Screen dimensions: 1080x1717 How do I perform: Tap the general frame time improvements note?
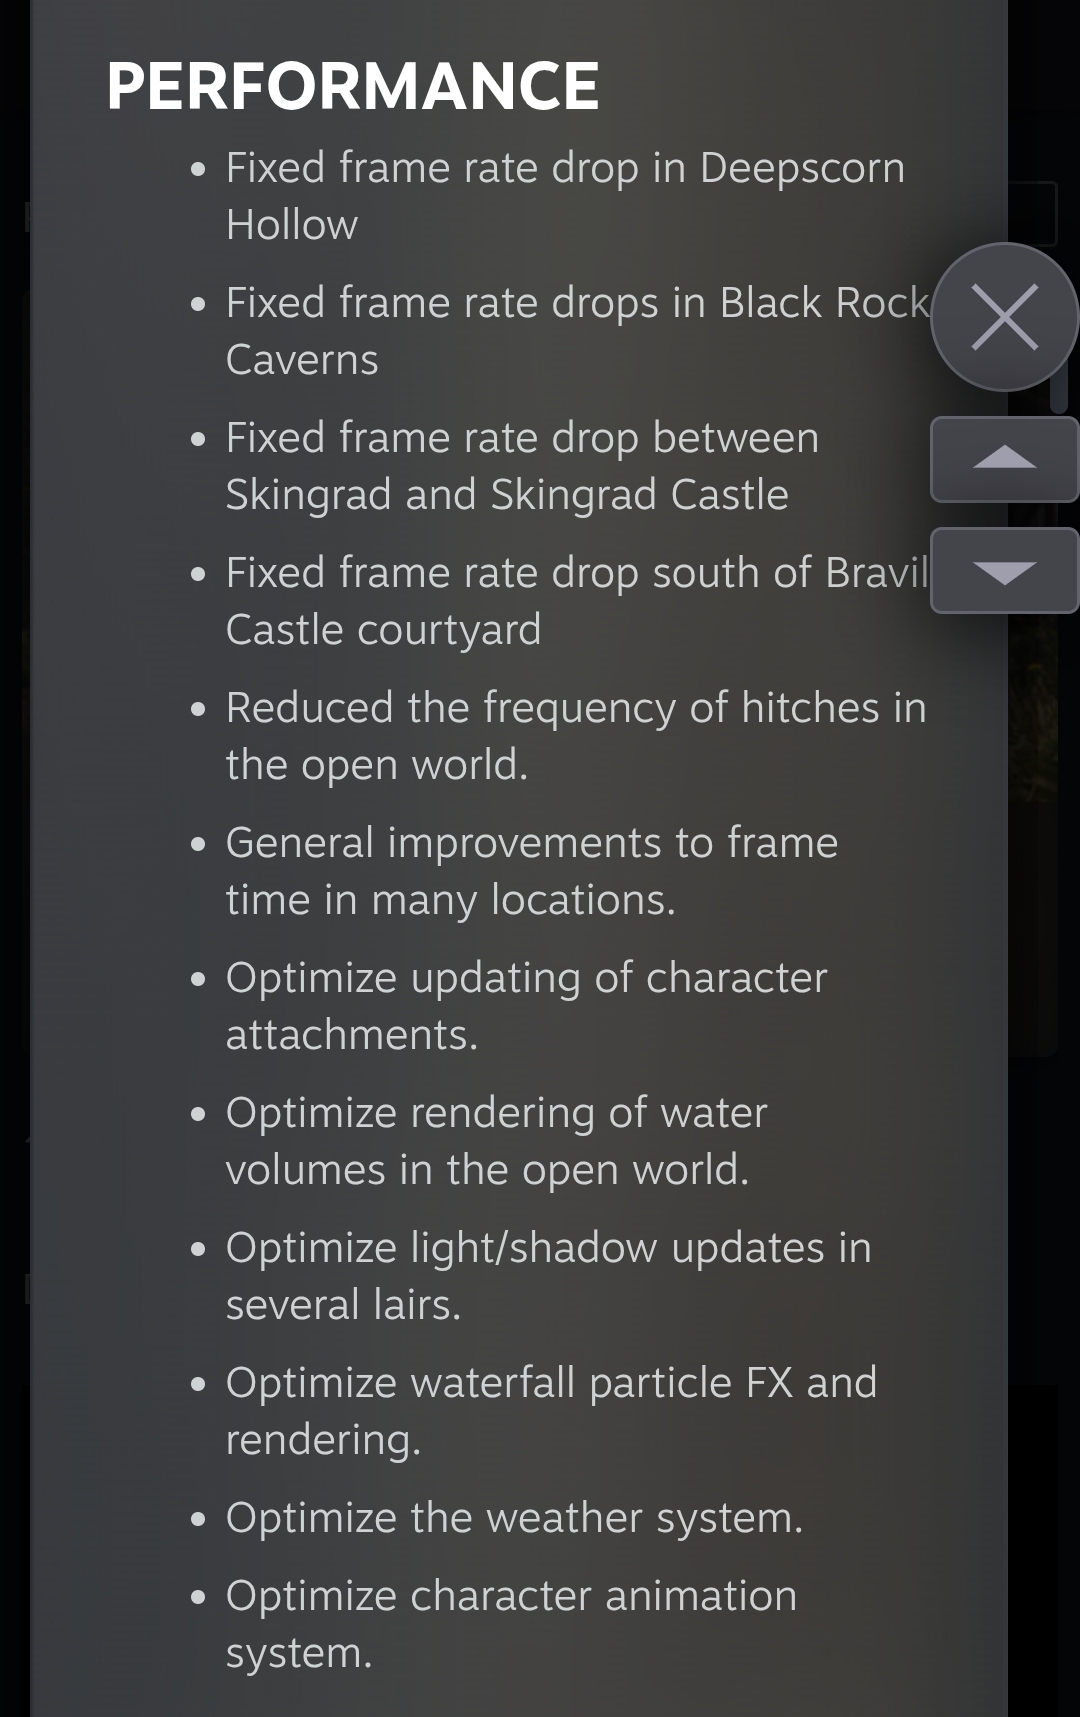tap(532, 871)
